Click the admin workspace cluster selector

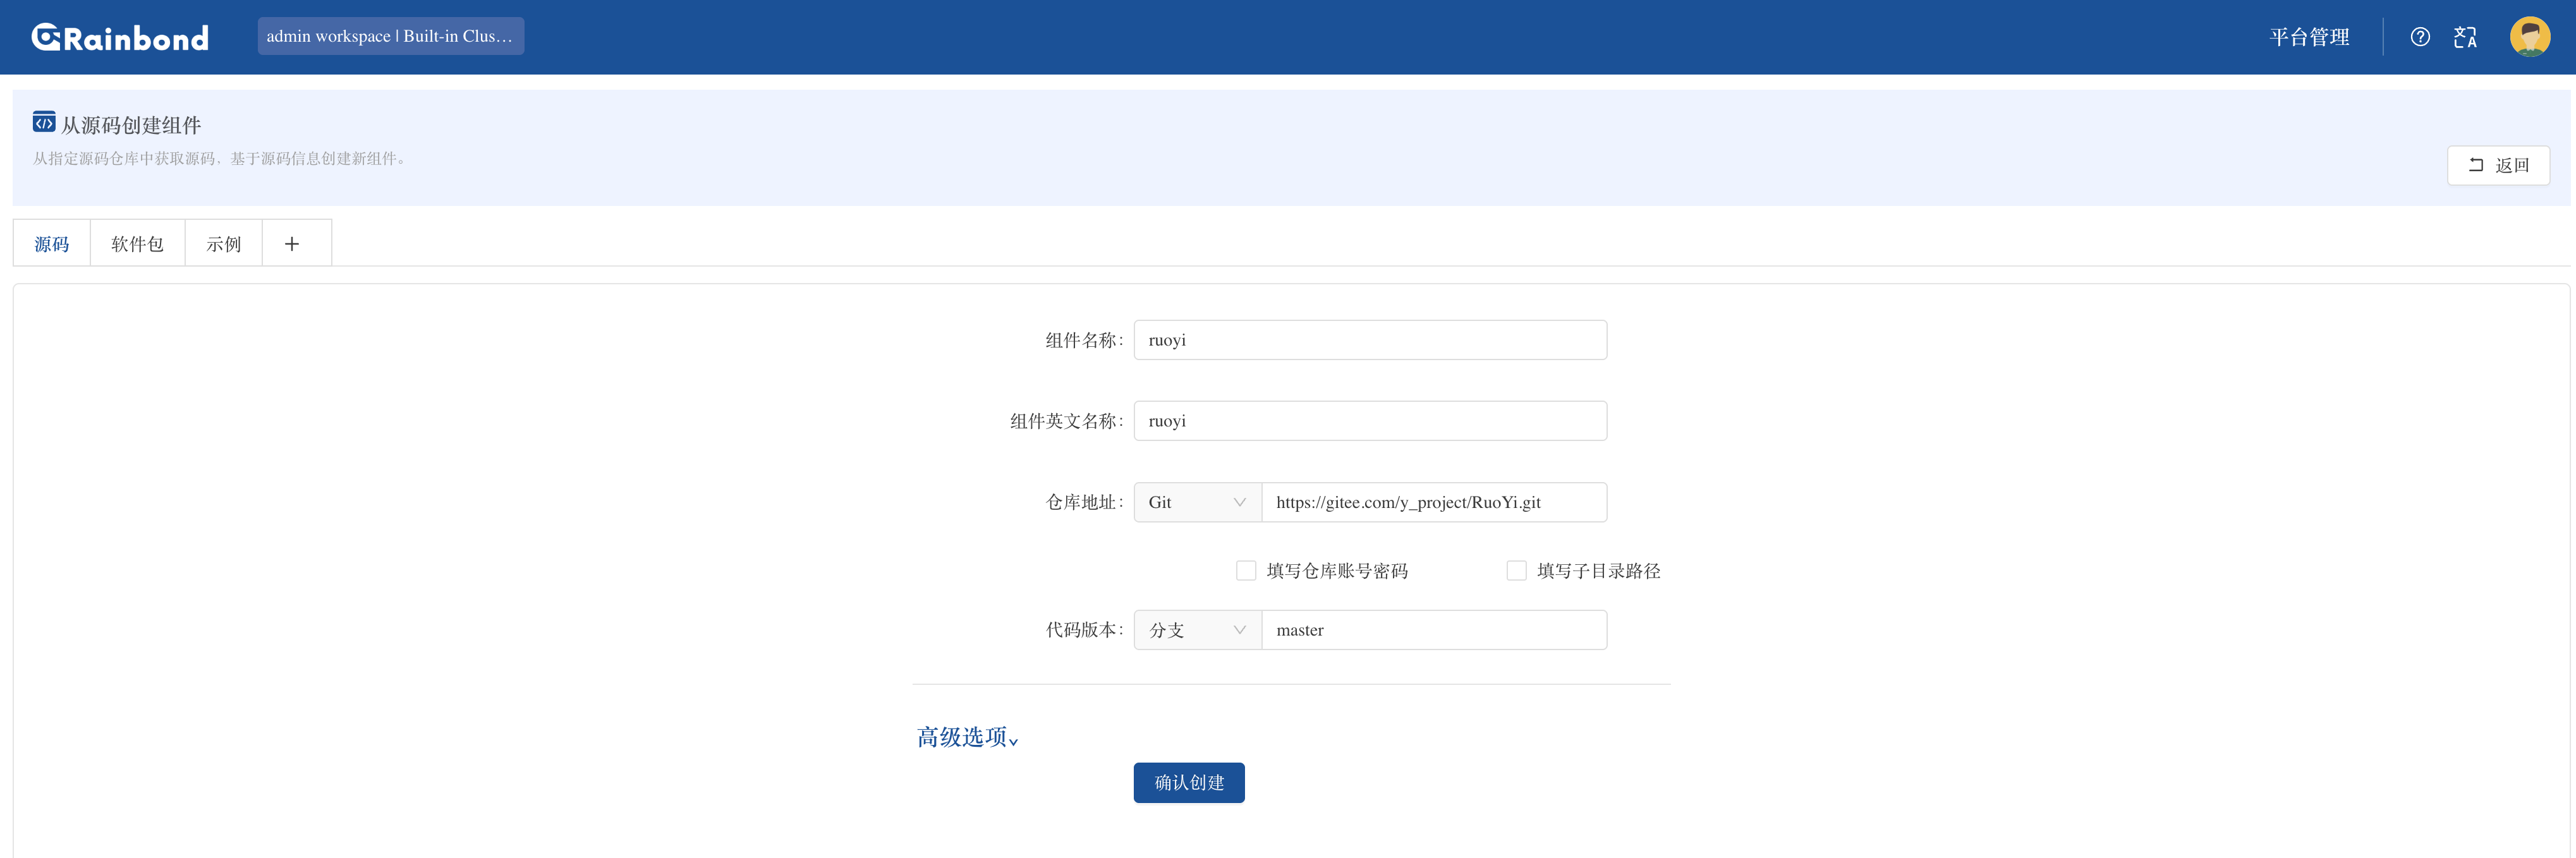pyautogui.click(x=390, y=36)
